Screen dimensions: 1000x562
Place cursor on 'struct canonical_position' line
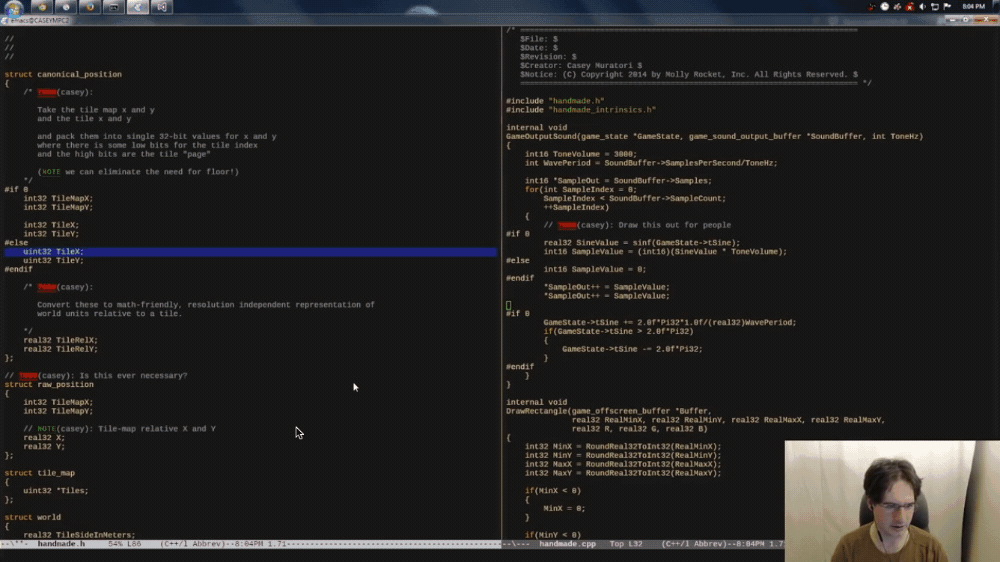pyautogui.click(x=63, y=74)
